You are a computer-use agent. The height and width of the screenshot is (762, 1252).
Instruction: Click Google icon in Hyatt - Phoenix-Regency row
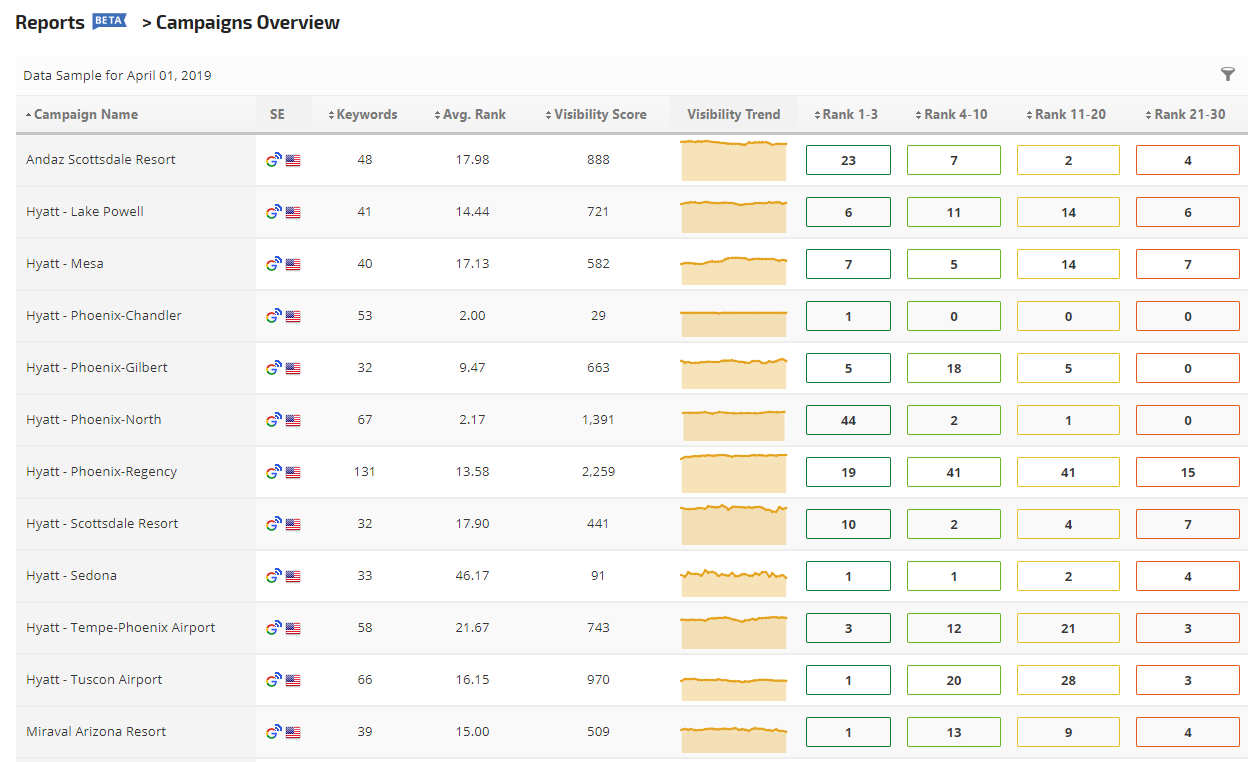[273, 472]
